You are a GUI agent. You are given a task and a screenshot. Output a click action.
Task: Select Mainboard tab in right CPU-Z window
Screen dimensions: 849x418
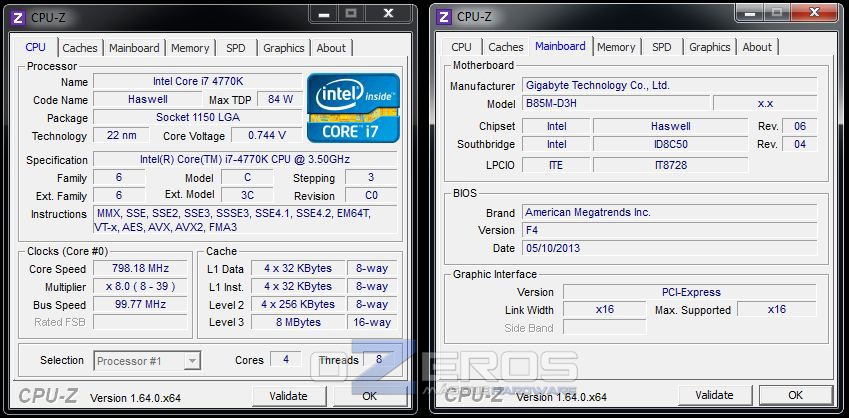560,46
